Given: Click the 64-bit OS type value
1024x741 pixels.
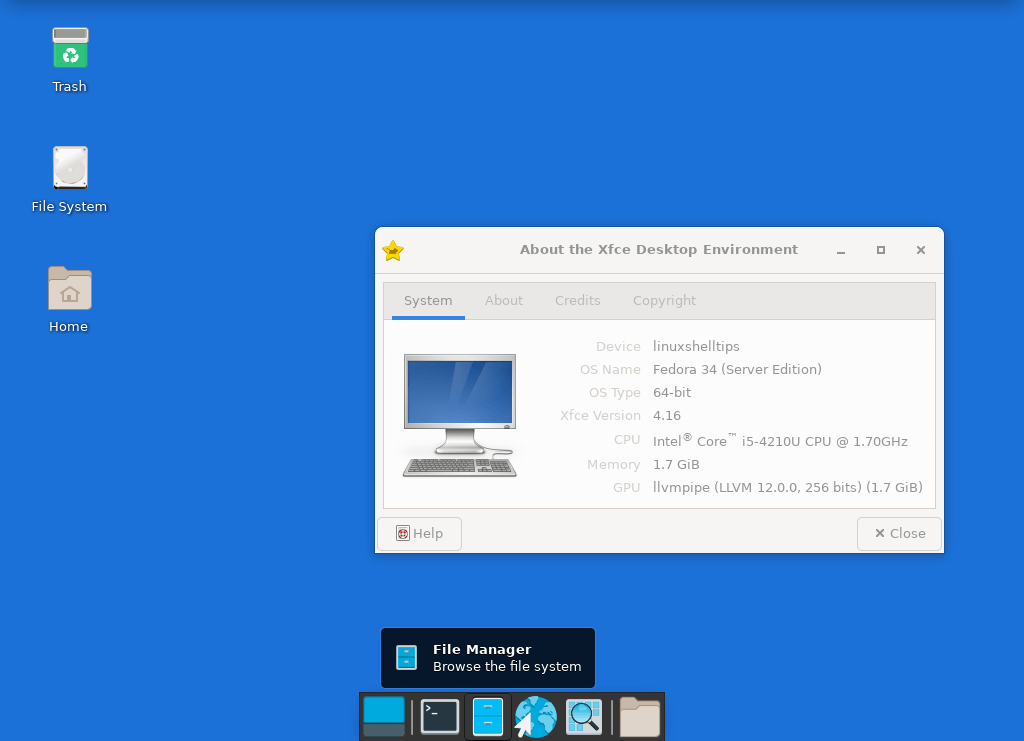Looking at the screenshot, I should point(672,392).
